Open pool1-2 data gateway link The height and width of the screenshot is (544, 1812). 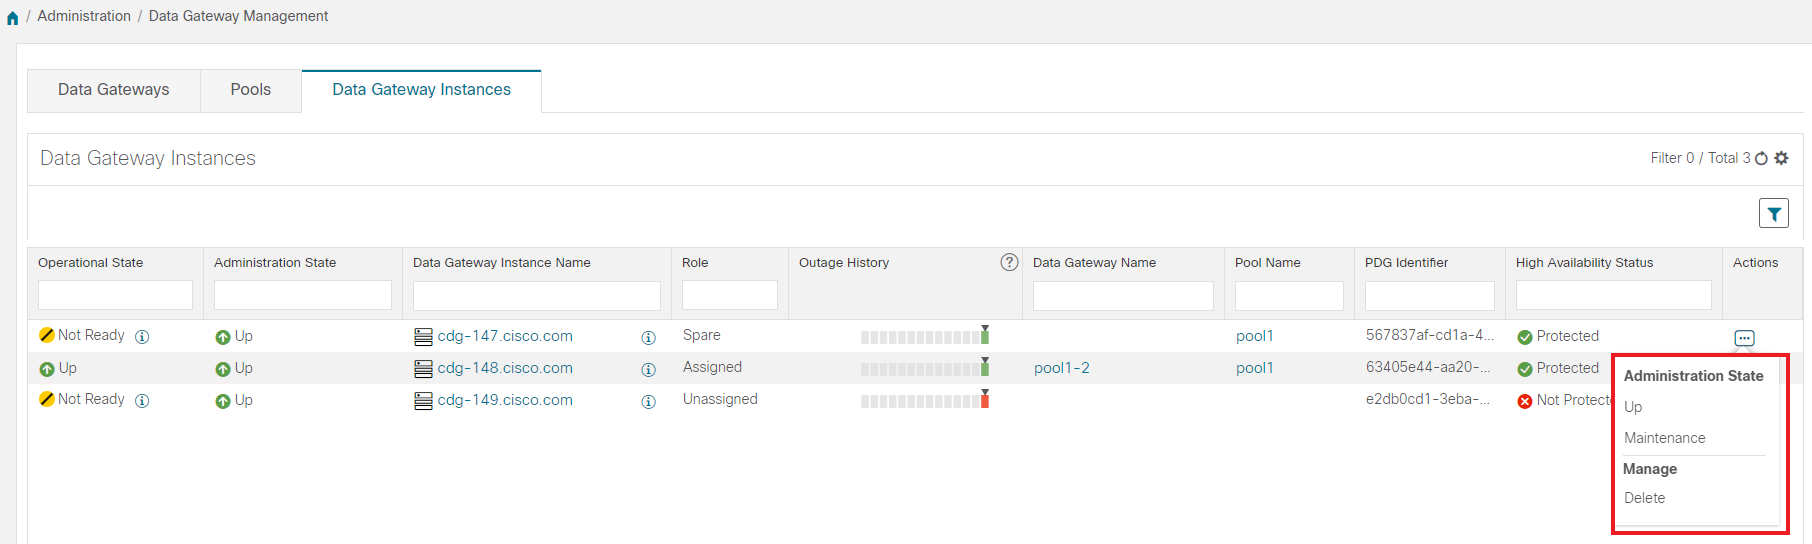tap(1061, 368)
